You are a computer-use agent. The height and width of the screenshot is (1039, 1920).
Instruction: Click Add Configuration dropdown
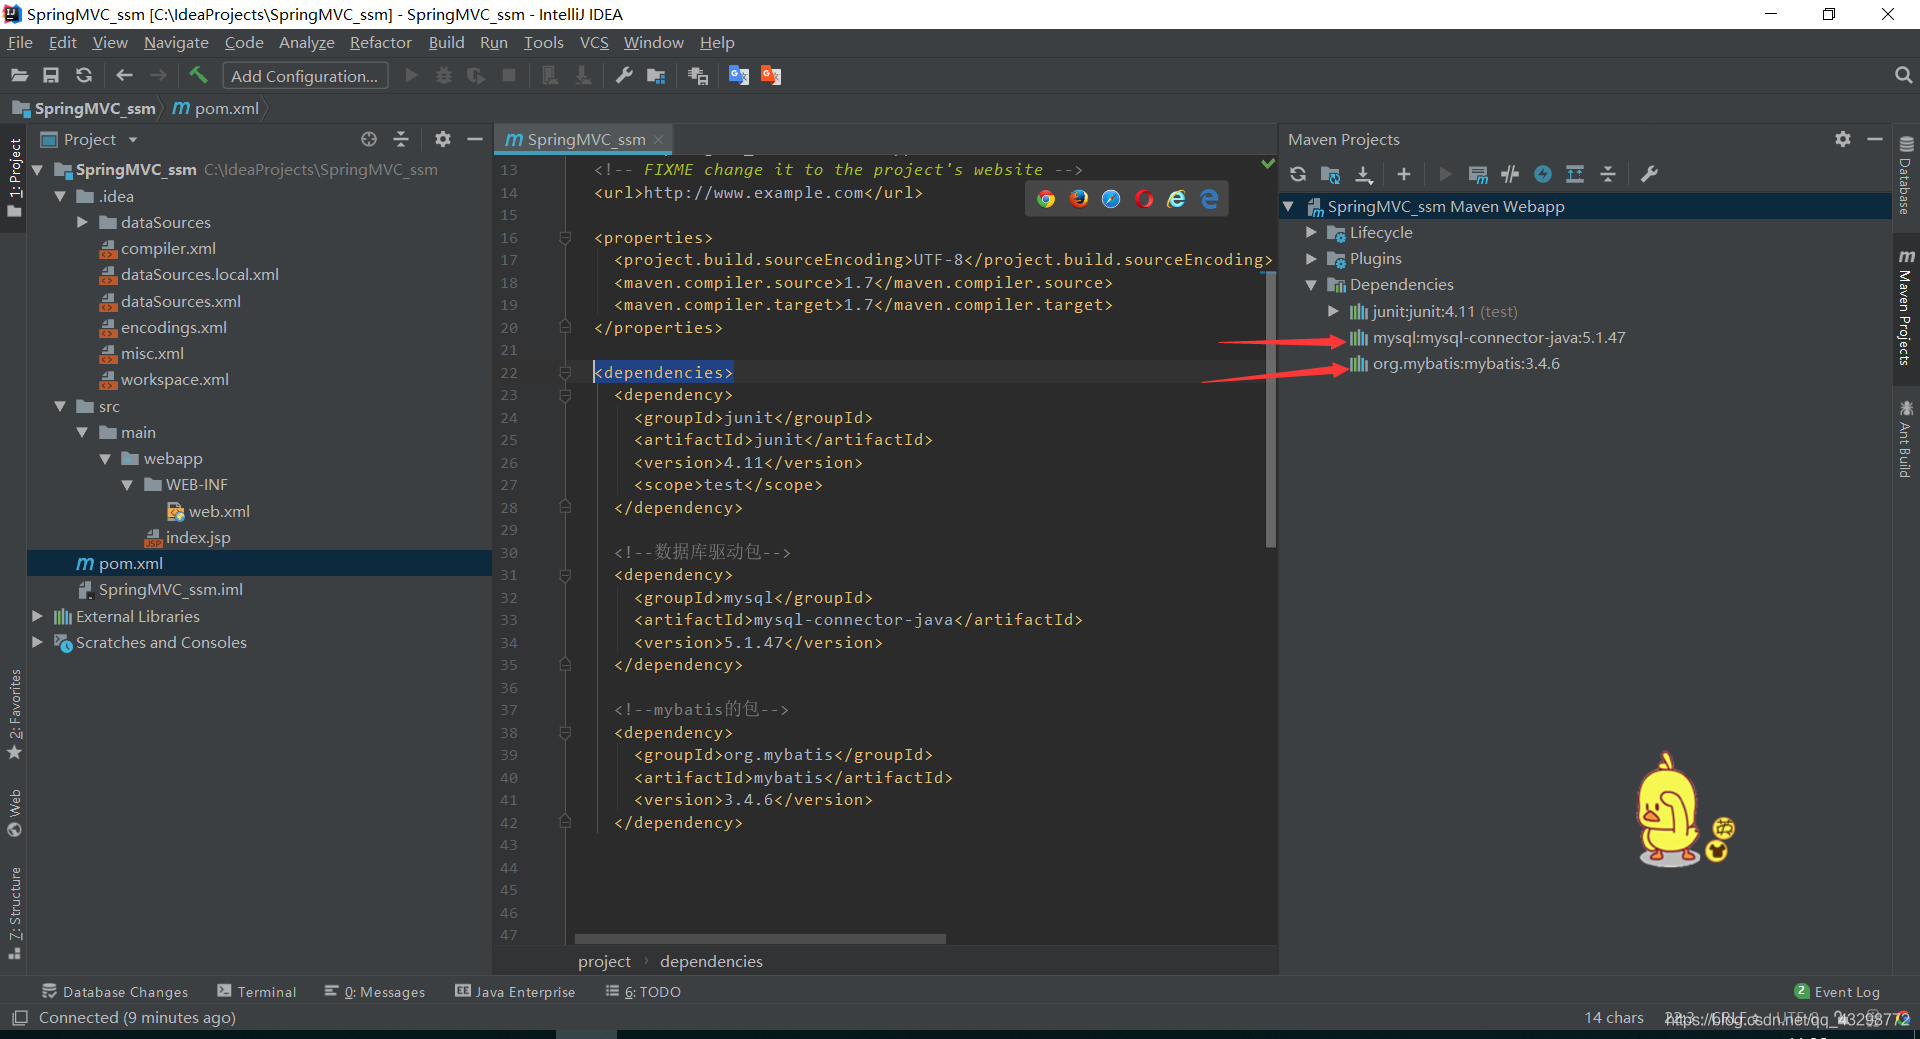[x=305, y=76]
